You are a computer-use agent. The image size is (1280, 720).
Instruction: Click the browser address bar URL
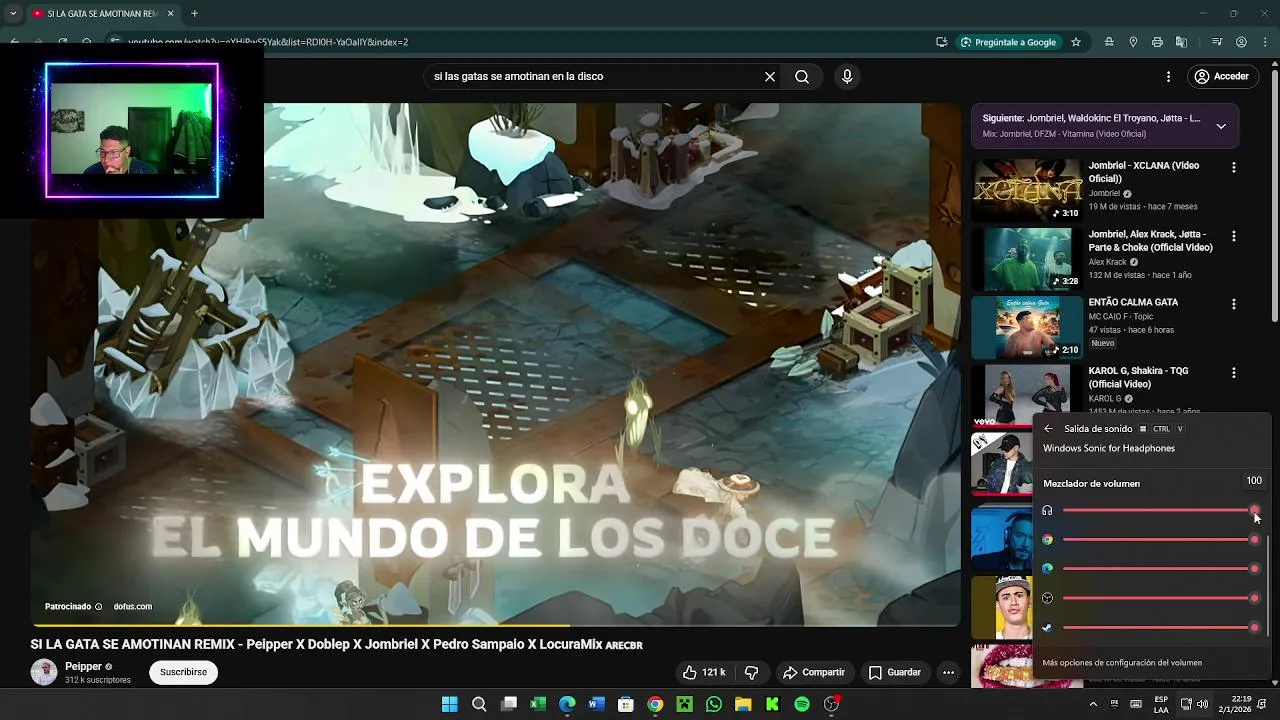coord(268,42)
